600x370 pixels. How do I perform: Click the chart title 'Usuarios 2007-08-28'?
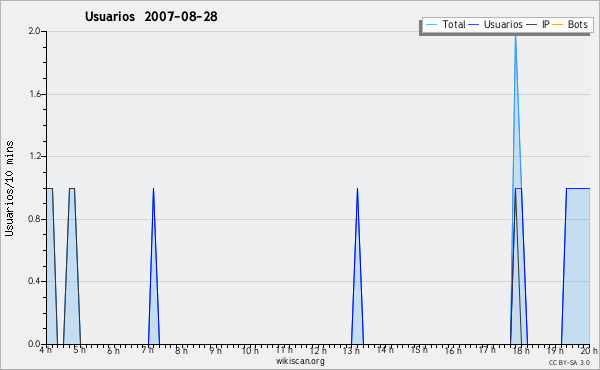[x=151, y=16]
